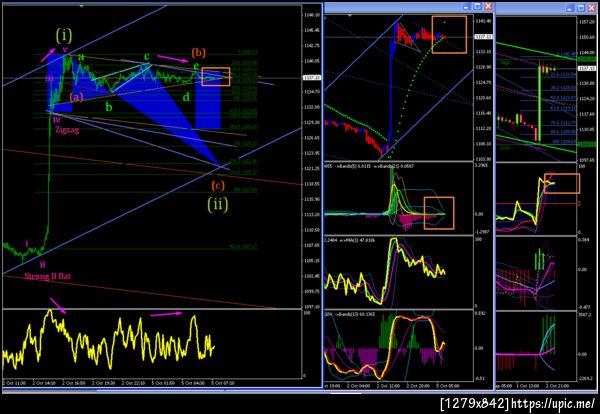Click the '2 Oct 21:00' time label in right chart
600x414 pixels.
(559, 386)
